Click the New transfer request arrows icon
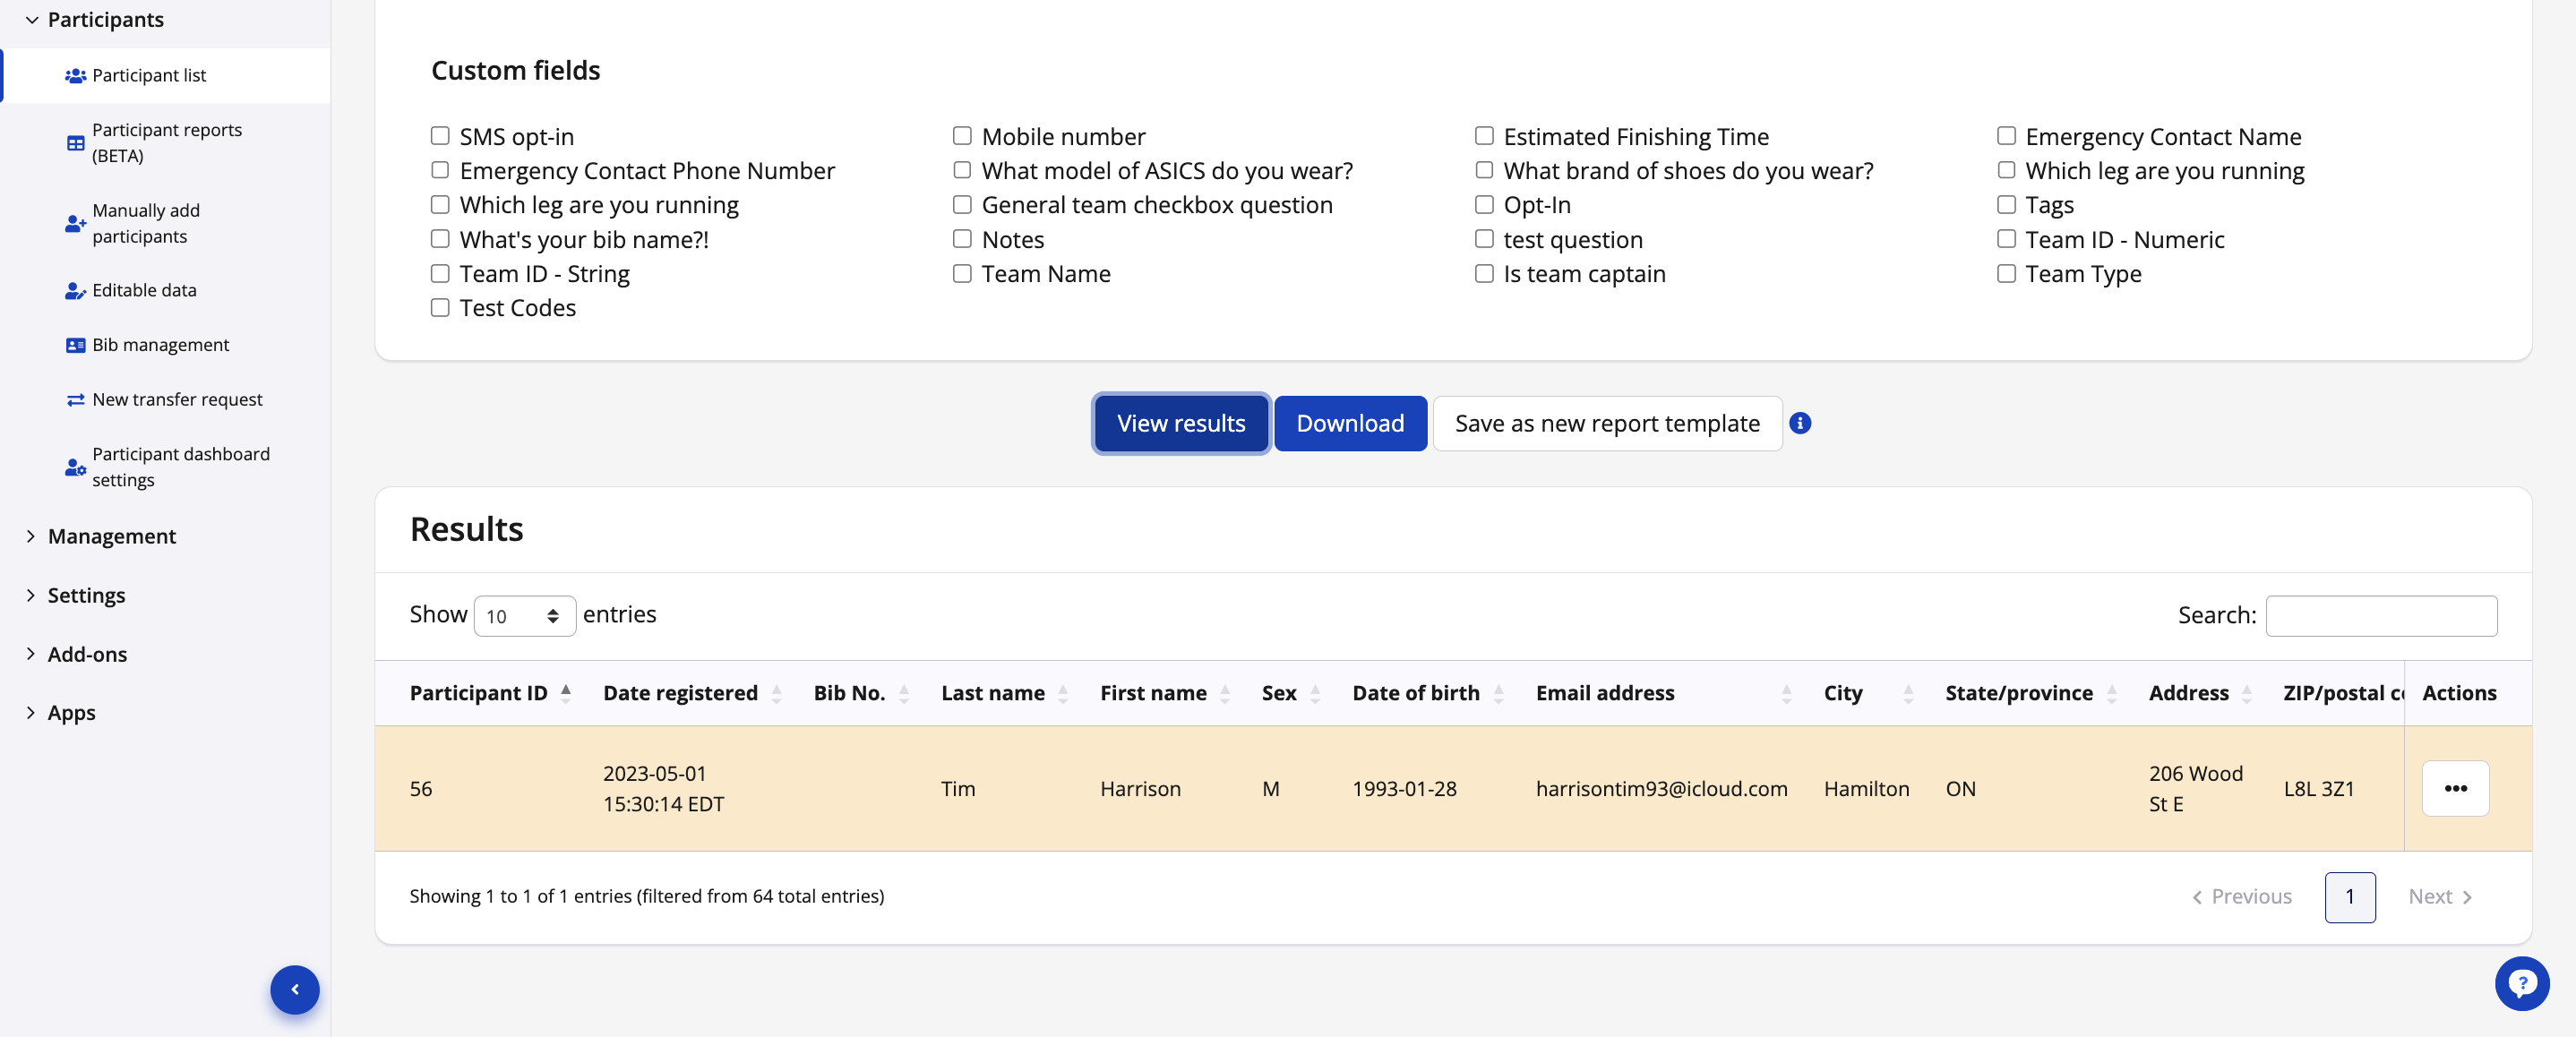This screenshot has width=2576, height=1037. (x=75, y=400)
